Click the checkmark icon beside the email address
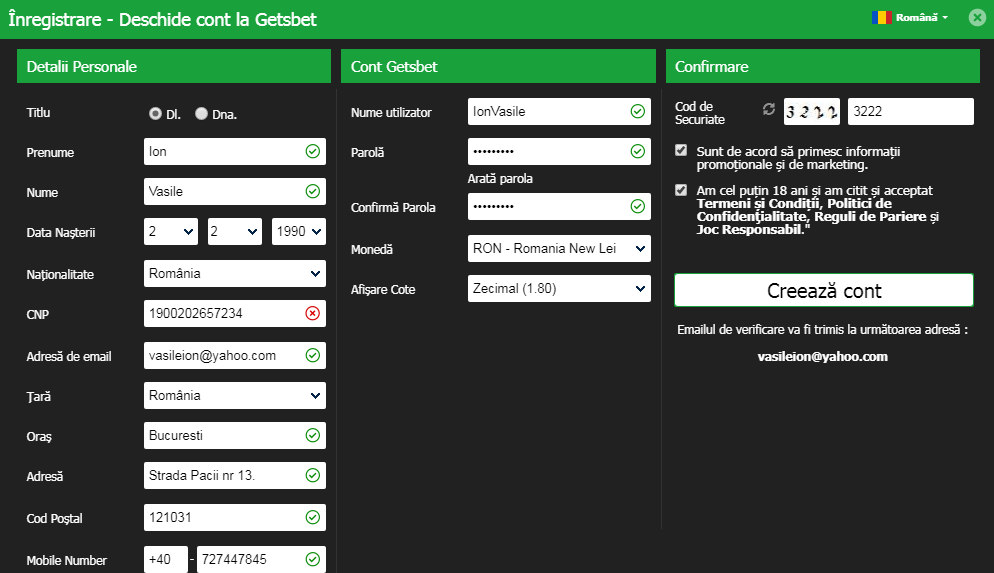This screenshot has height=573, width=994. click(313, 356)
